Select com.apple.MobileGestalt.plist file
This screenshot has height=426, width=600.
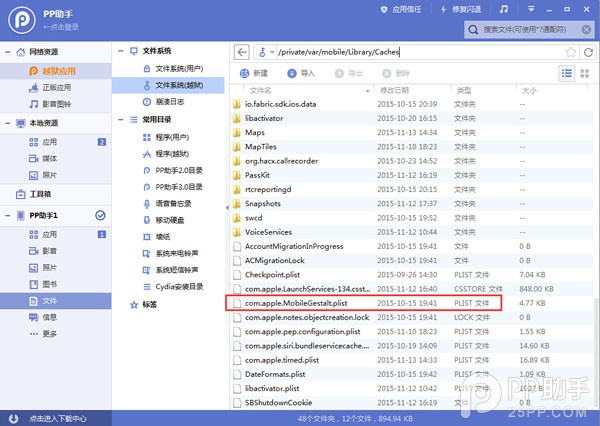coord(363,303)
